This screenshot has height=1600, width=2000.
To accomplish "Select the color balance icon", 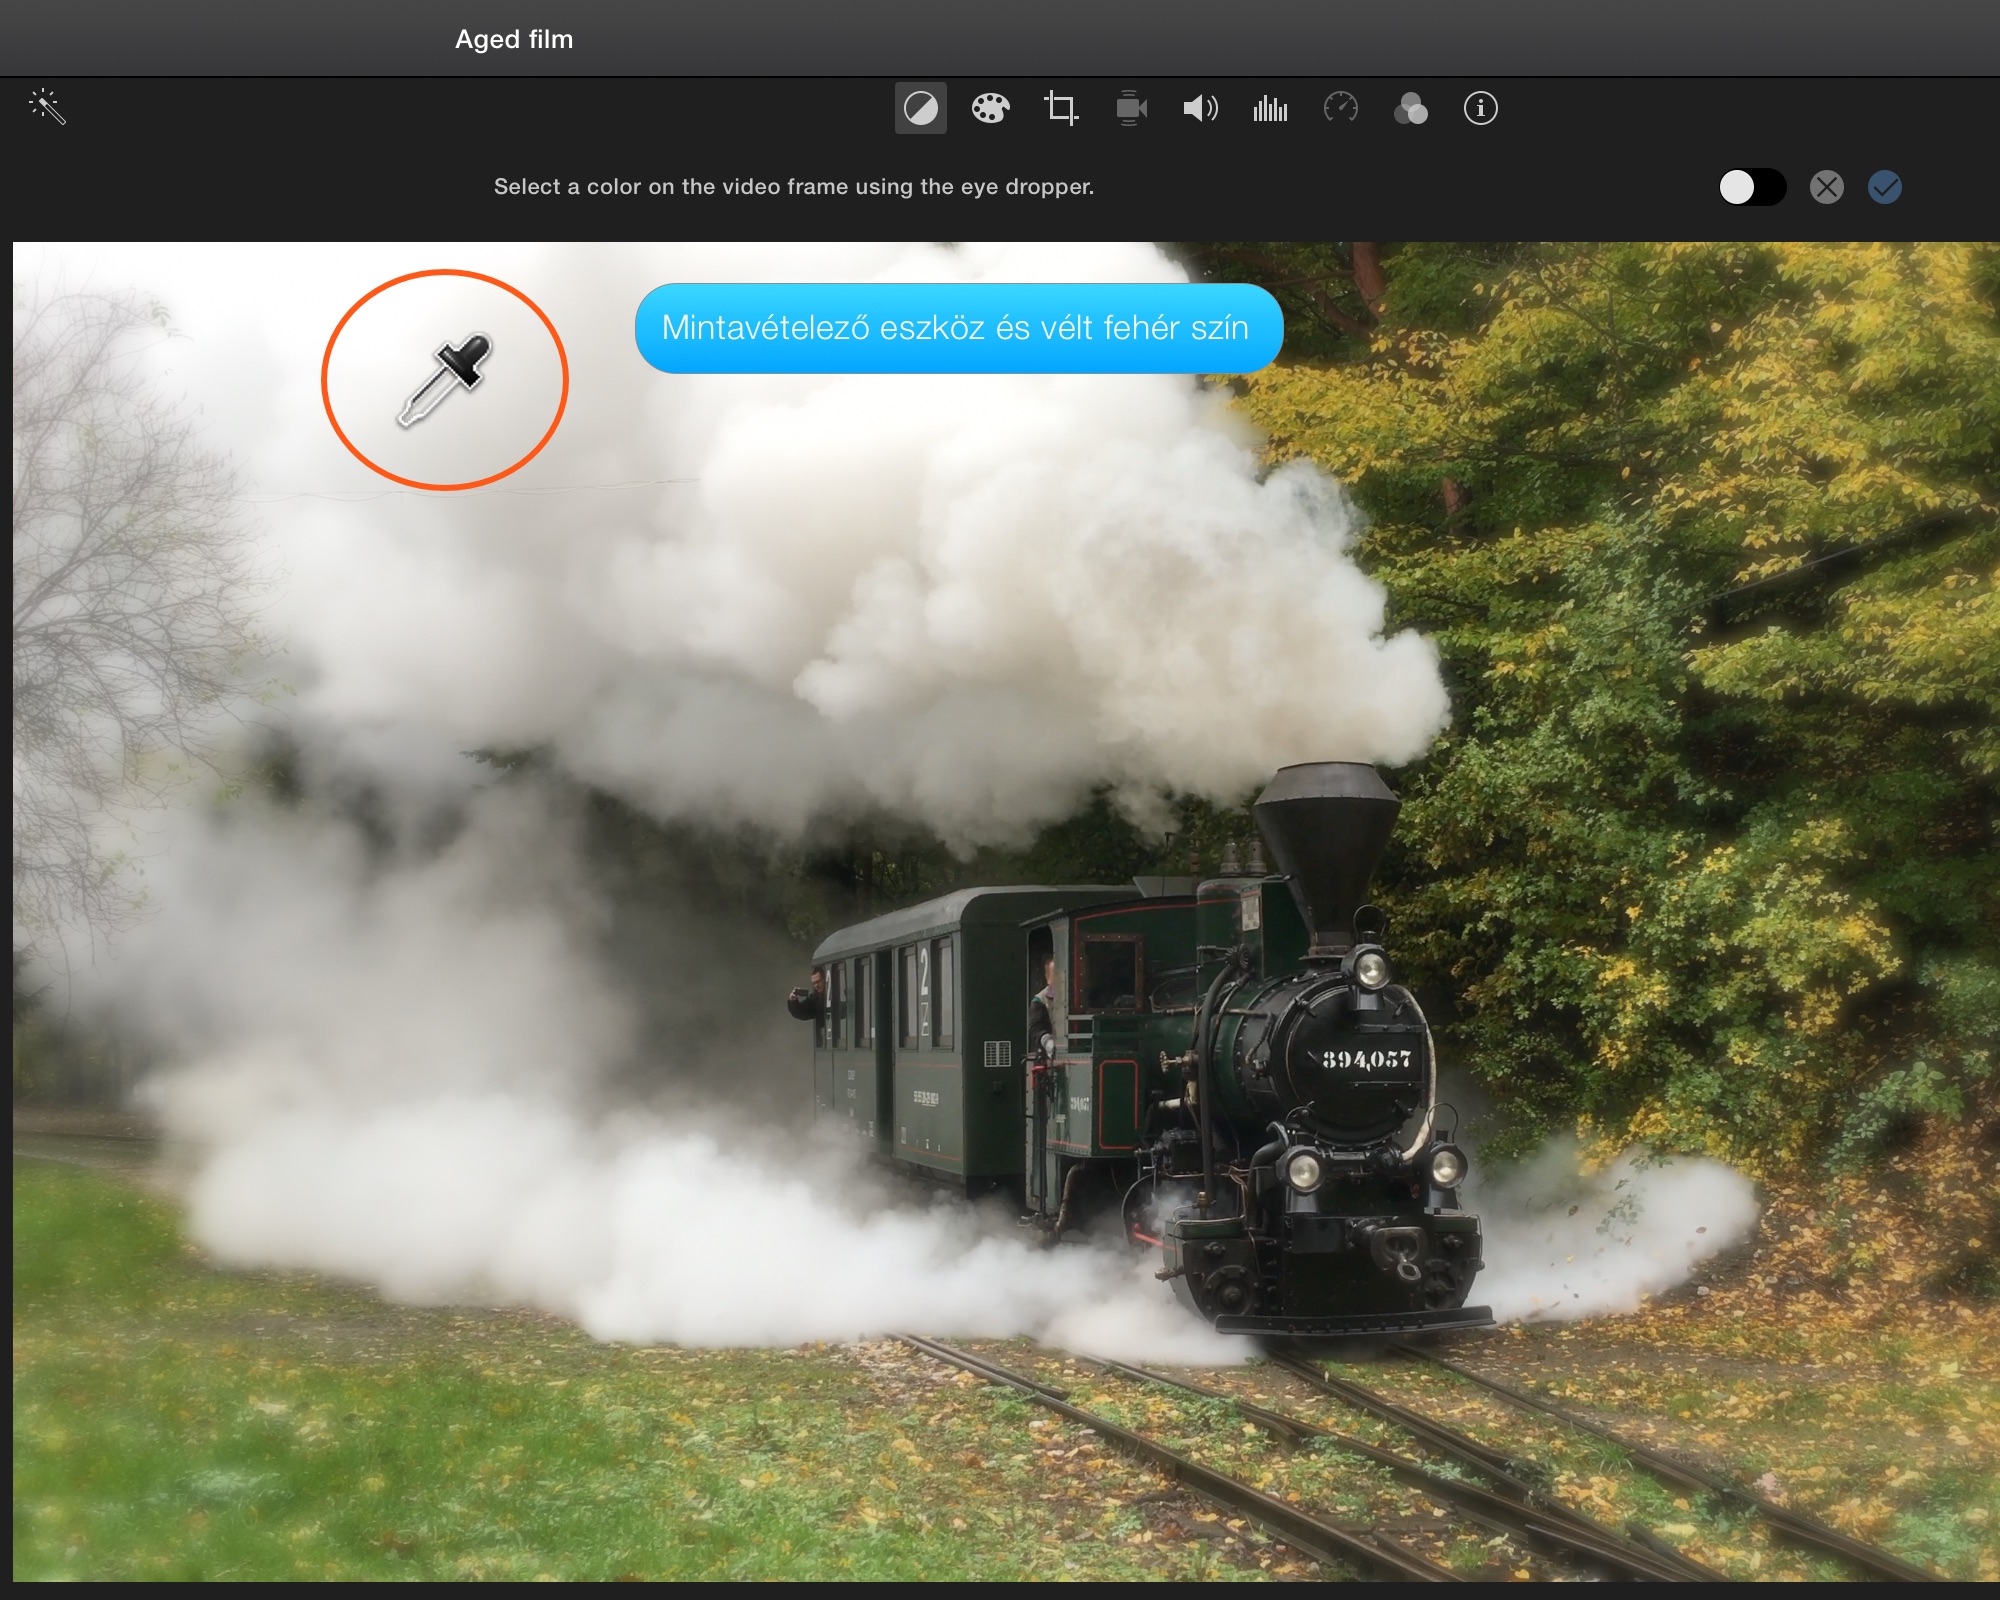I will coord(920,108).
